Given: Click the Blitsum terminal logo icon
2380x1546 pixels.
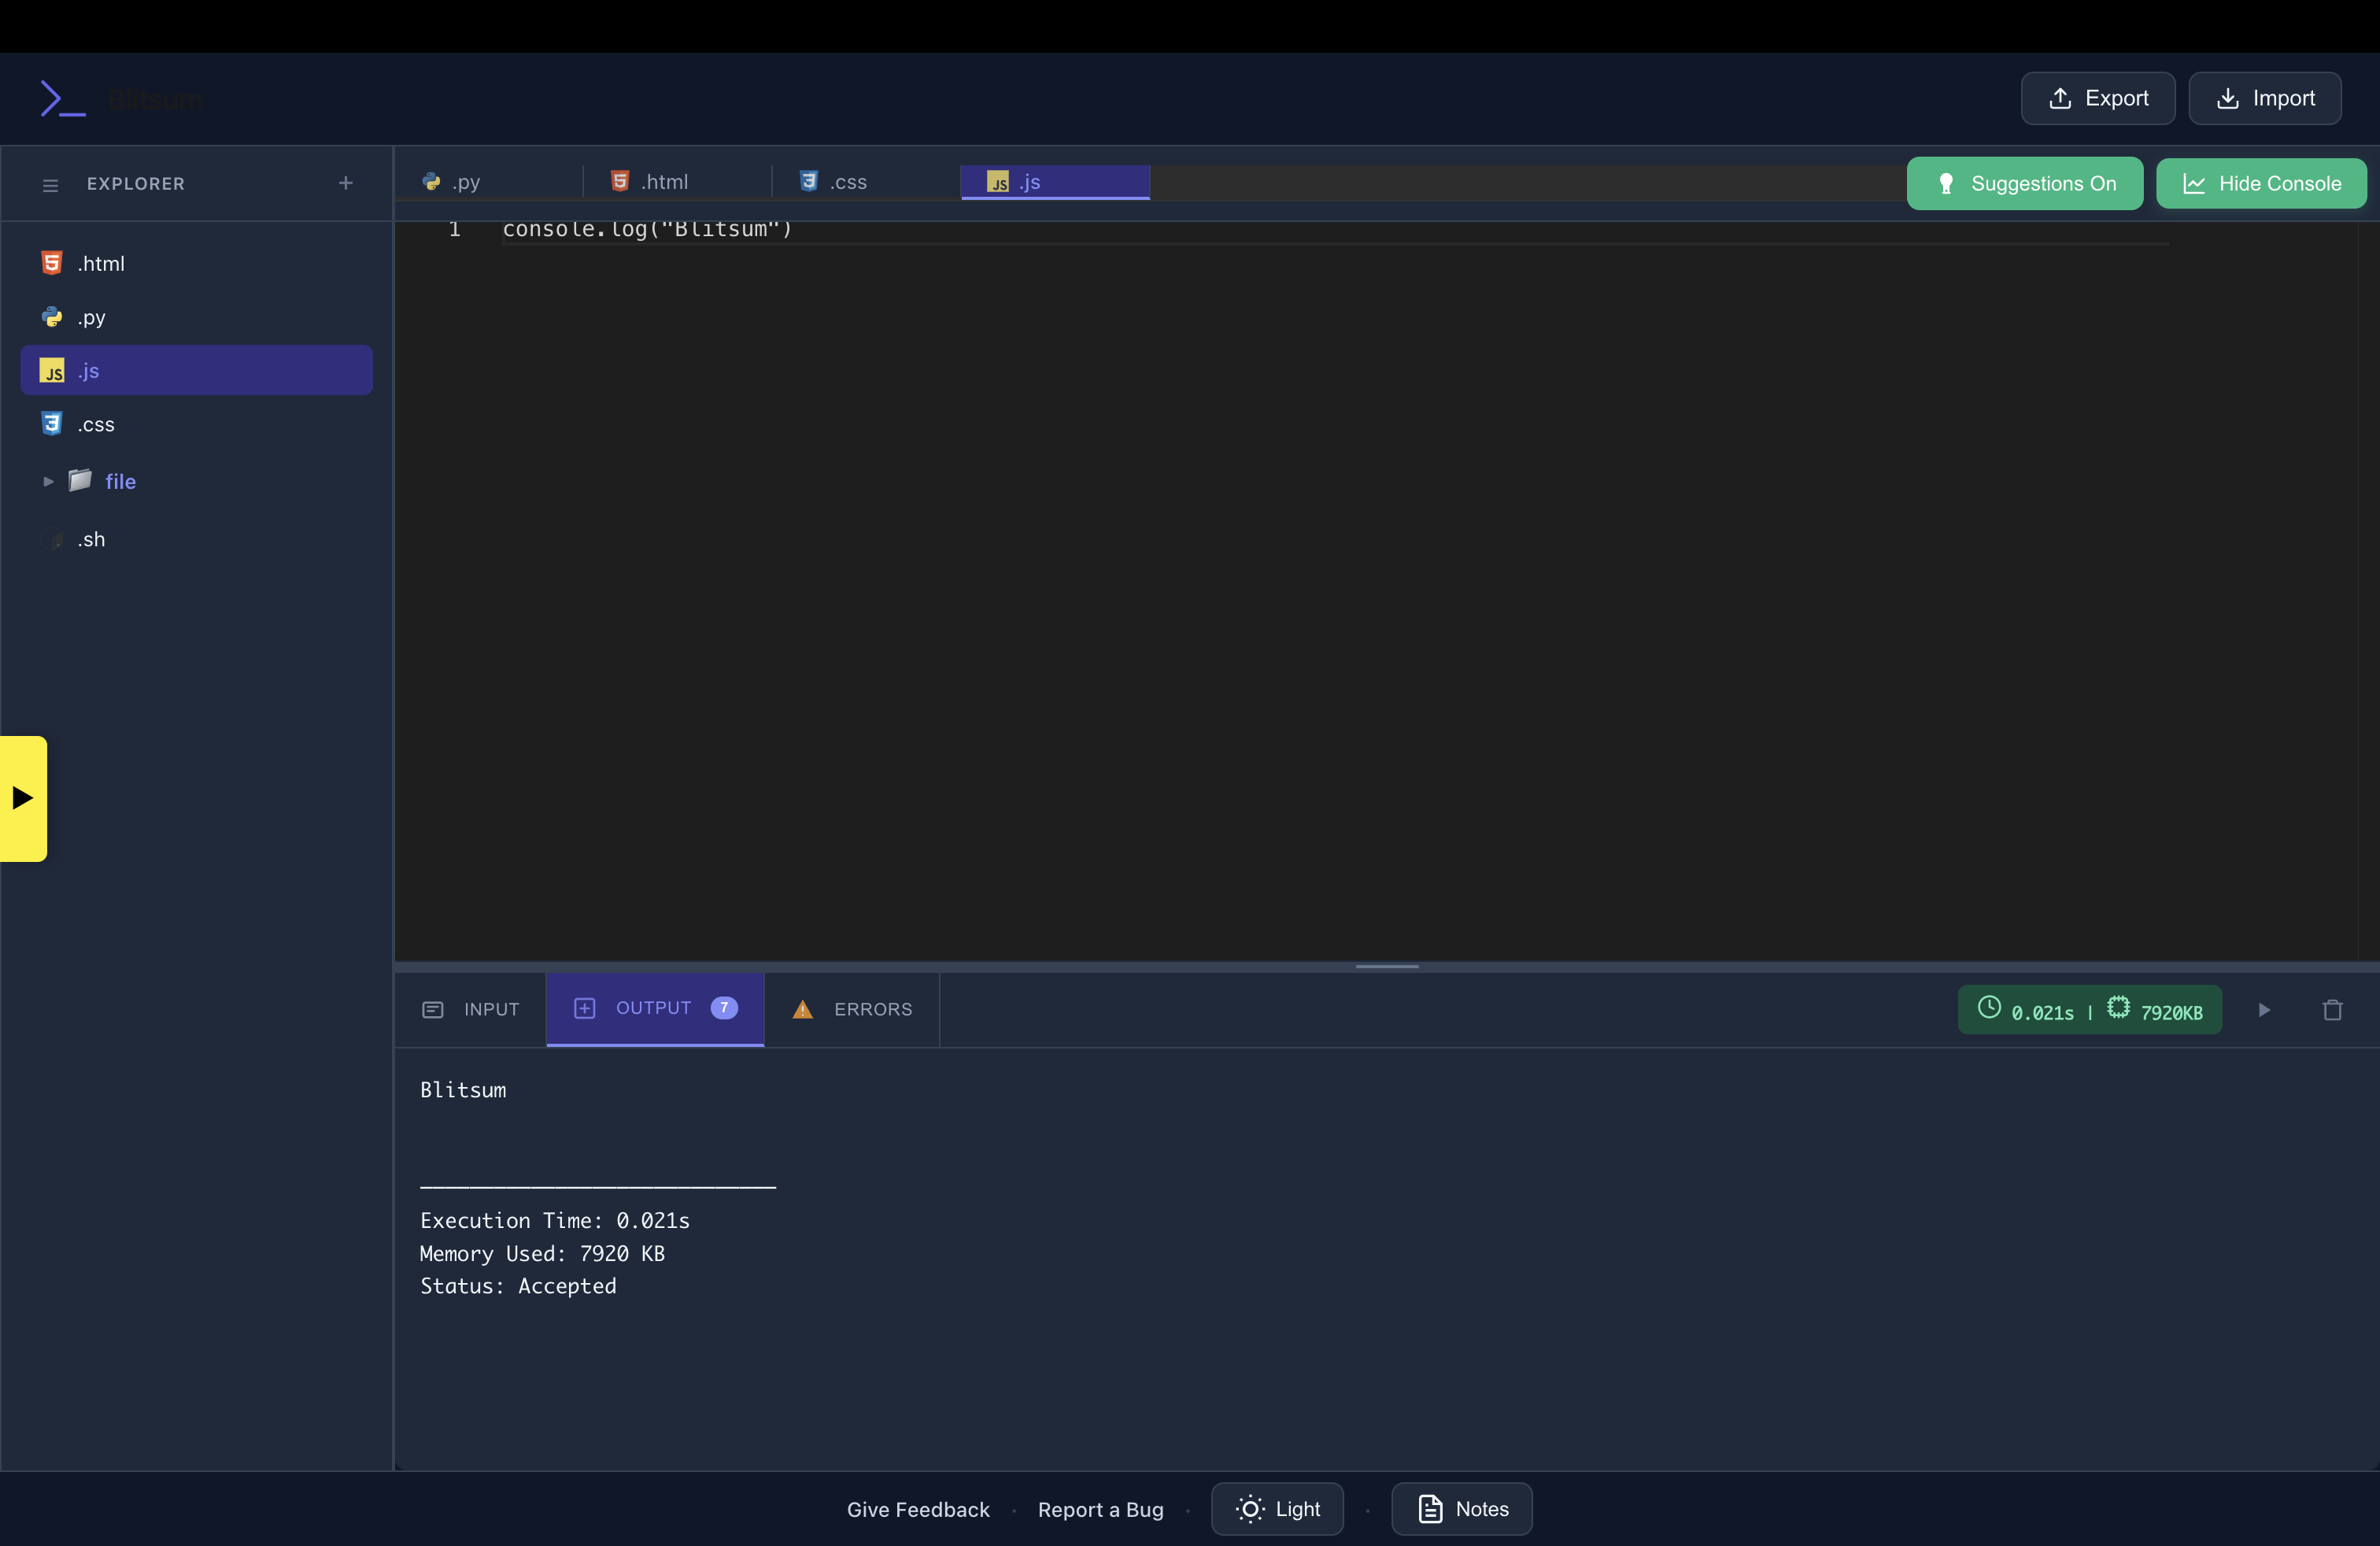Looking at the screenshot, I should tap(62, 99).
